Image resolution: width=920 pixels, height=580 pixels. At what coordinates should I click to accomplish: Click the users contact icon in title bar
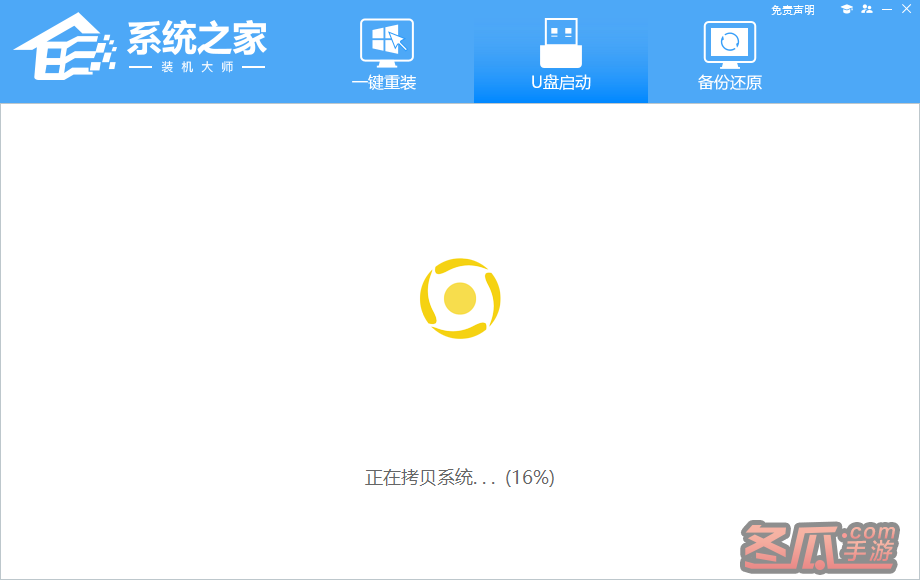pyautogui.click(x=867, y=9)
